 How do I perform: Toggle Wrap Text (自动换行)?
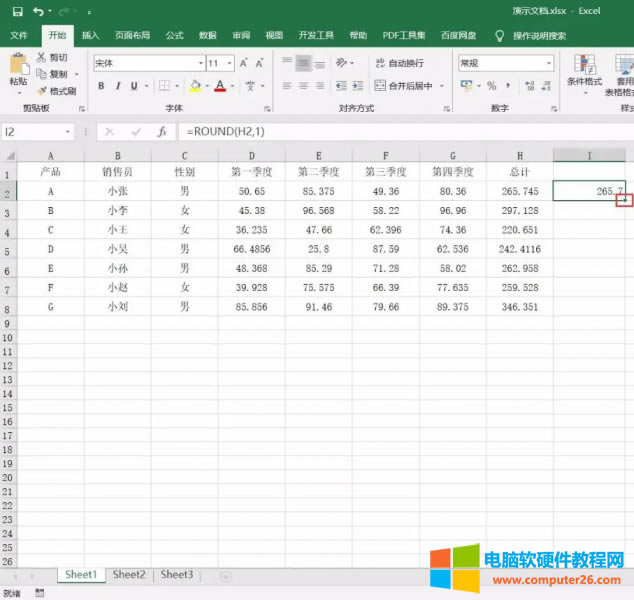coord(399,63)
